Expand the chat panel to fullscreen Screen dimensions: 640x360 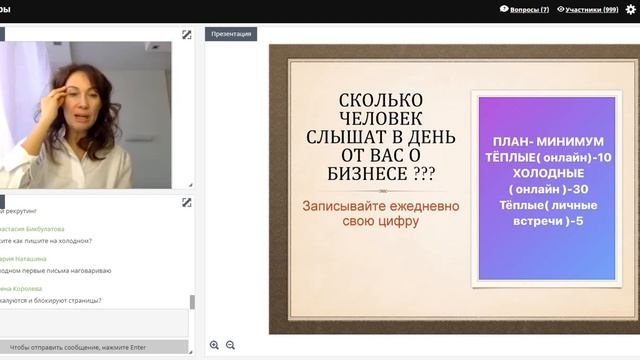(187, 202)
